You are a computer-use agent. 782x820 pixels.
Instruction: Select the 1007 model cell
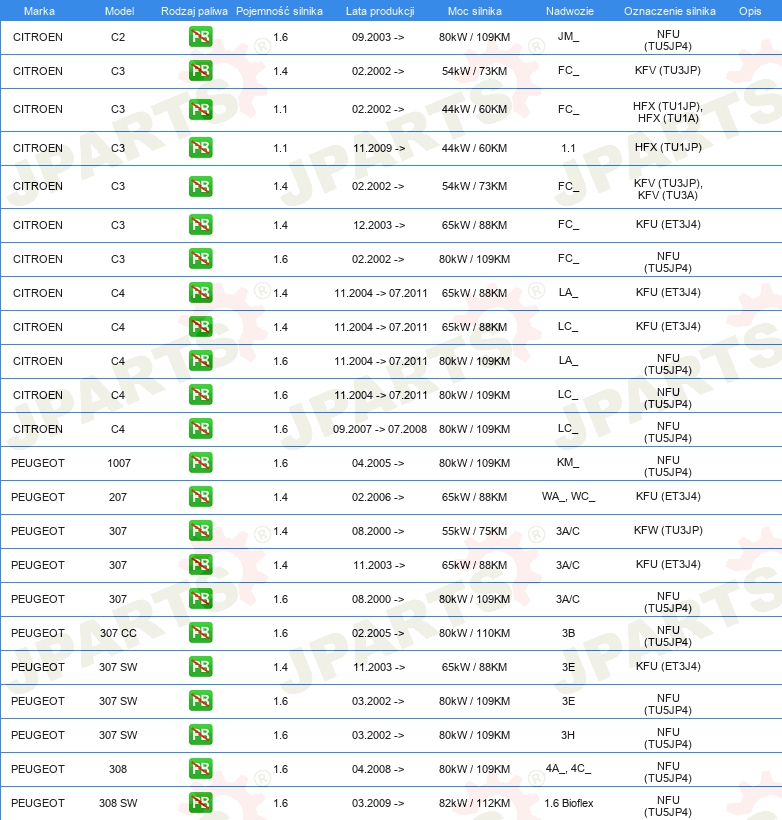pos(119,463)
